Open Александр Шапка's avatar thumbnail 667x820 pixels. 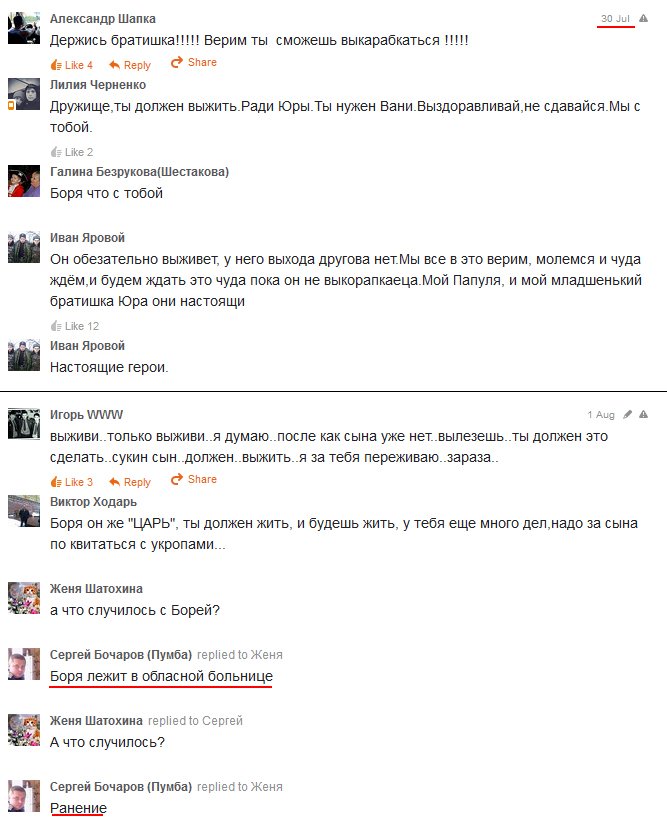24,28
